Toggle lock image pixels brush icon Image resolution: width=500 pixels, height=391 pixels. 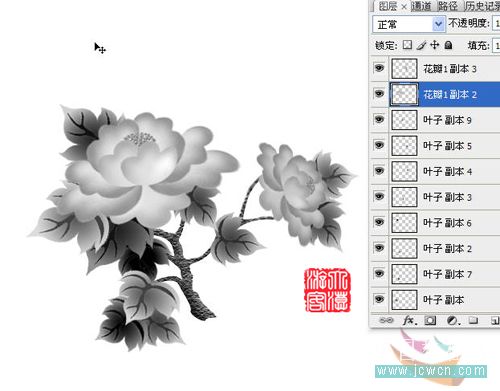tap(421, 45)
